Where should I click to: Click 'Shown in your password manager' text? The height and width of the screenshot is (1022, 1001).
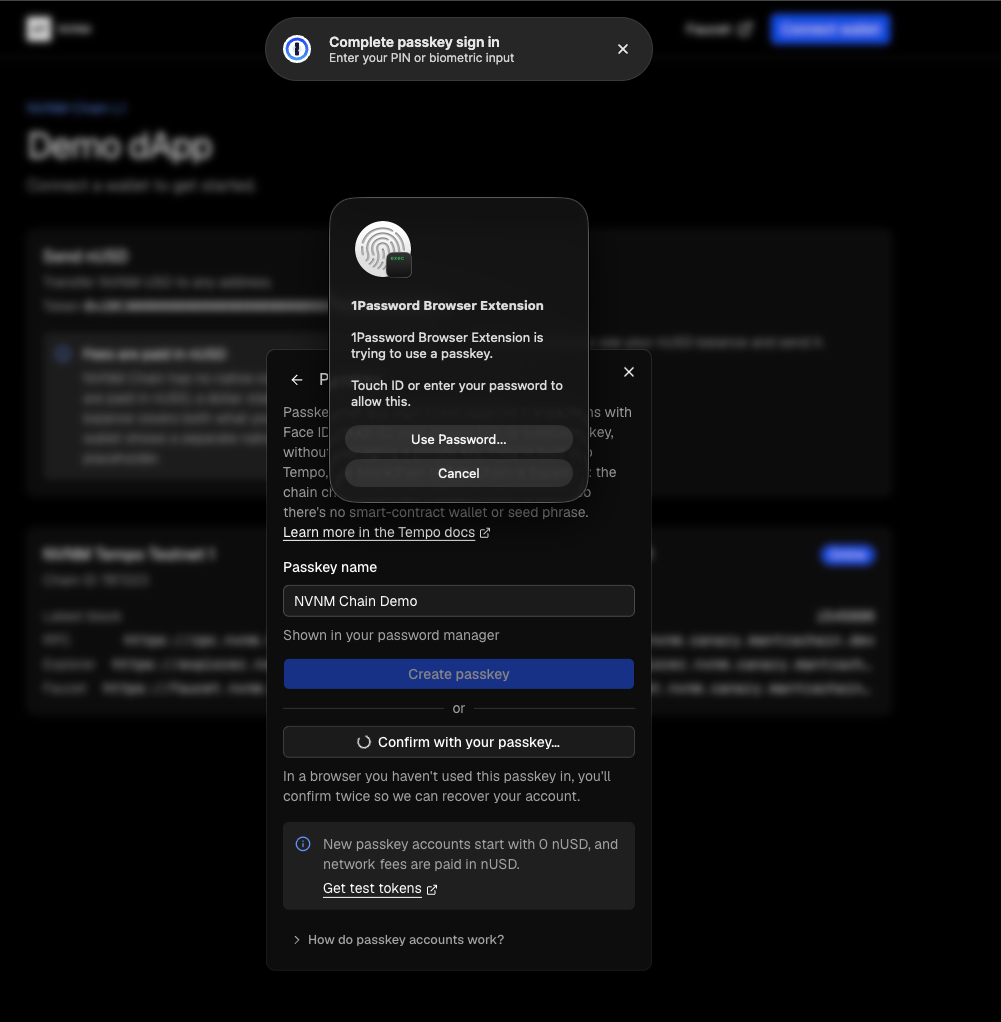[x=391, y=635]
